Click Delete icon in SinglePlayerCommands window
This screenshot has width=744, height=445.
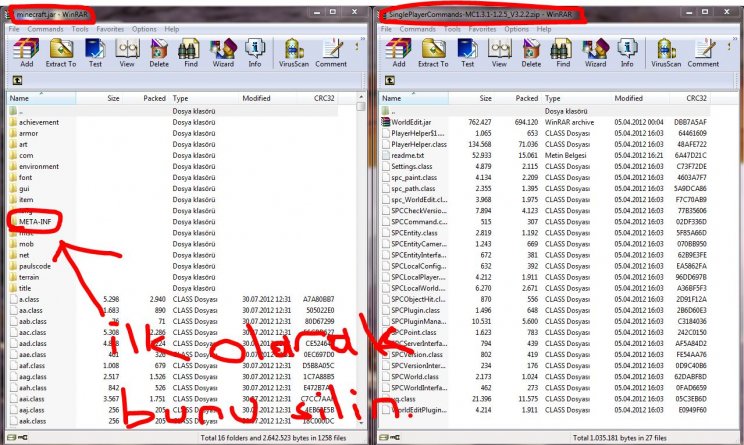(x=531, y=53)
